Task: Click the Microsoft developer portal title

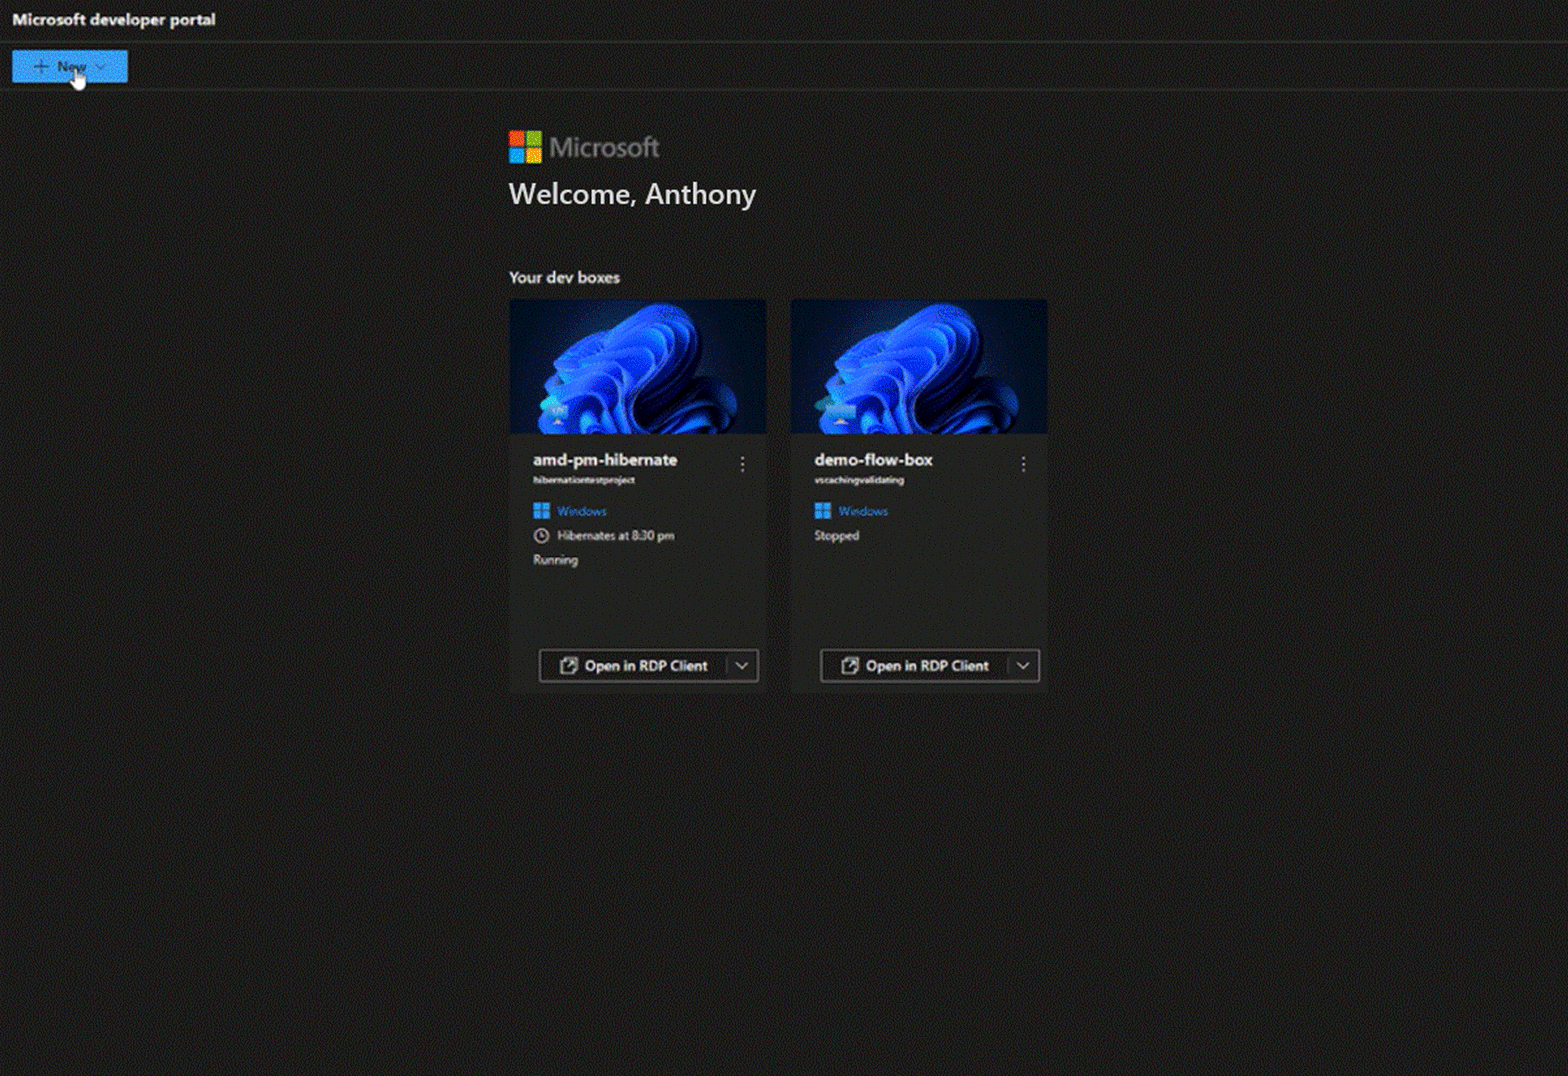Action: [114, 19]
